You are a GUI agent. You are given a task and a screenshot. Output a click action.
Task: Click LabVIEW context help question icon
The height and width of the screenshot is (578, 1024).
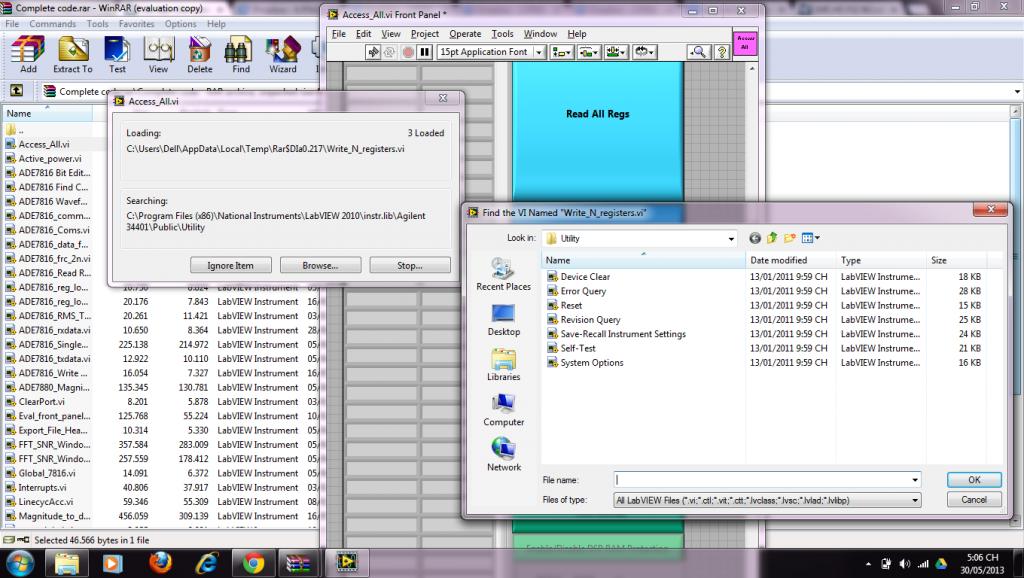pos(722,52)
